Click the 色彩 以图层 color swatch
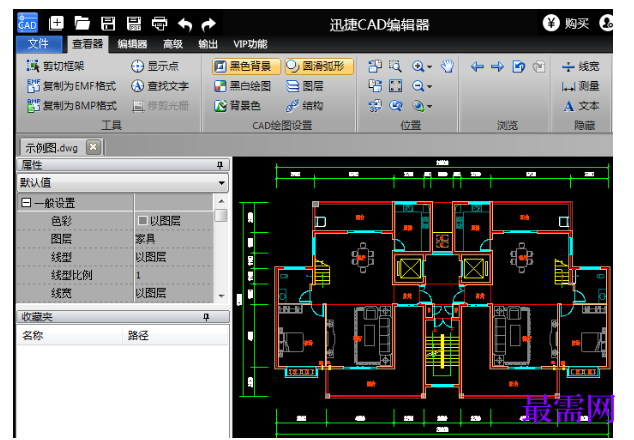634x440 pixels. (142, 220)
